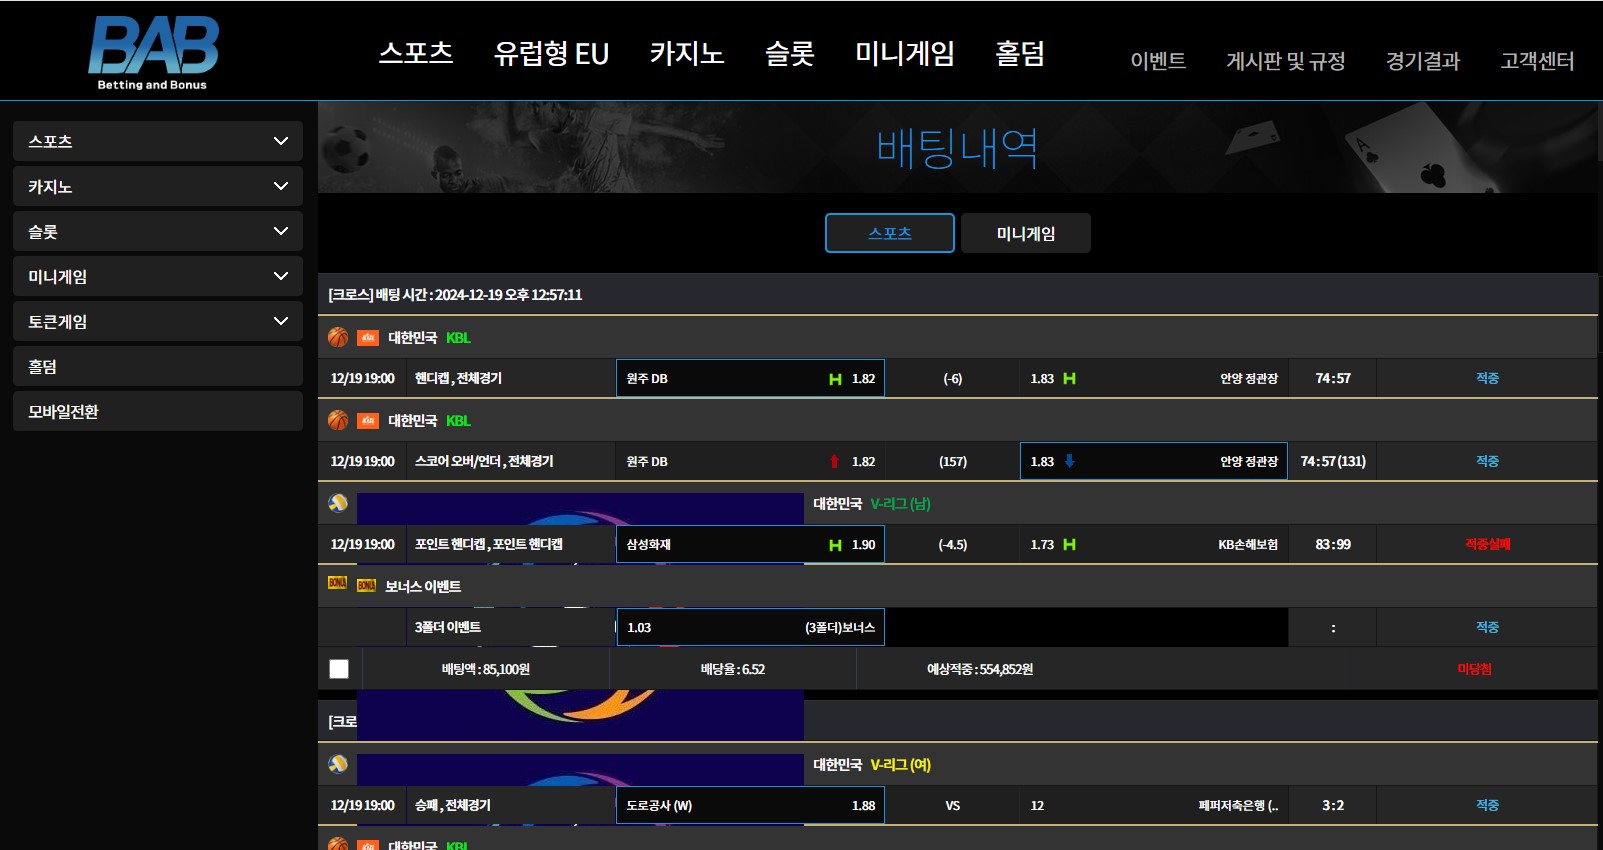Select 삼성화재 1.90 point handicap cell
Screen dimensions: 1603x850
[750, 544]
